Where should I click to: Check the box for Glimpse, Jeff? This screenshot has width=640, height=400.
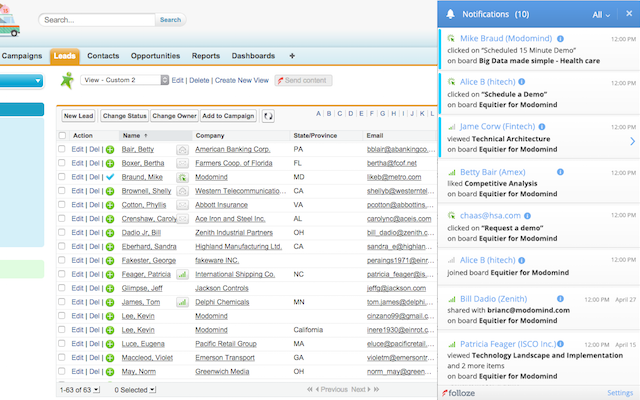coord(62,288)
